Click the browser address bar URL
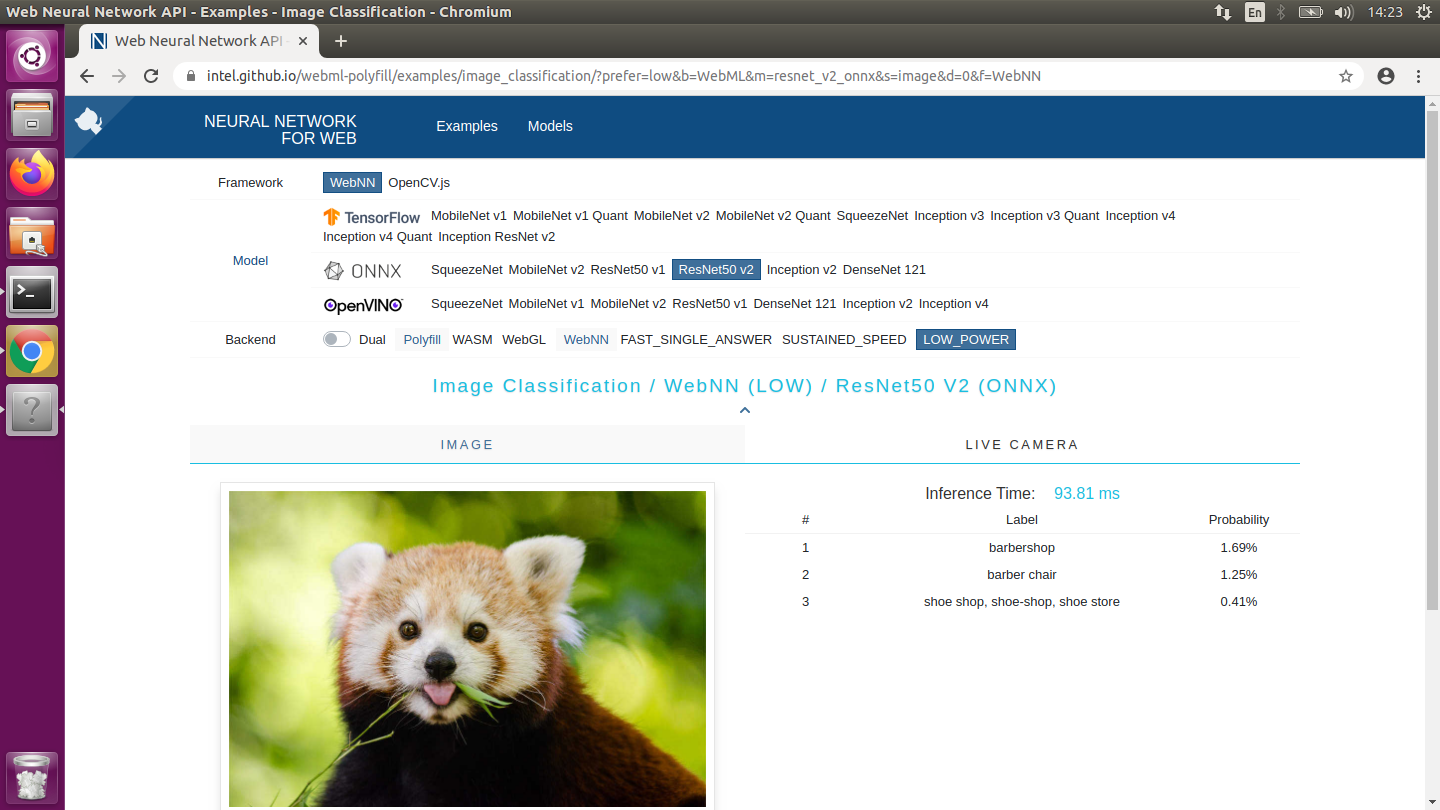The image size is (1440, 810). (x=624, y=76)
